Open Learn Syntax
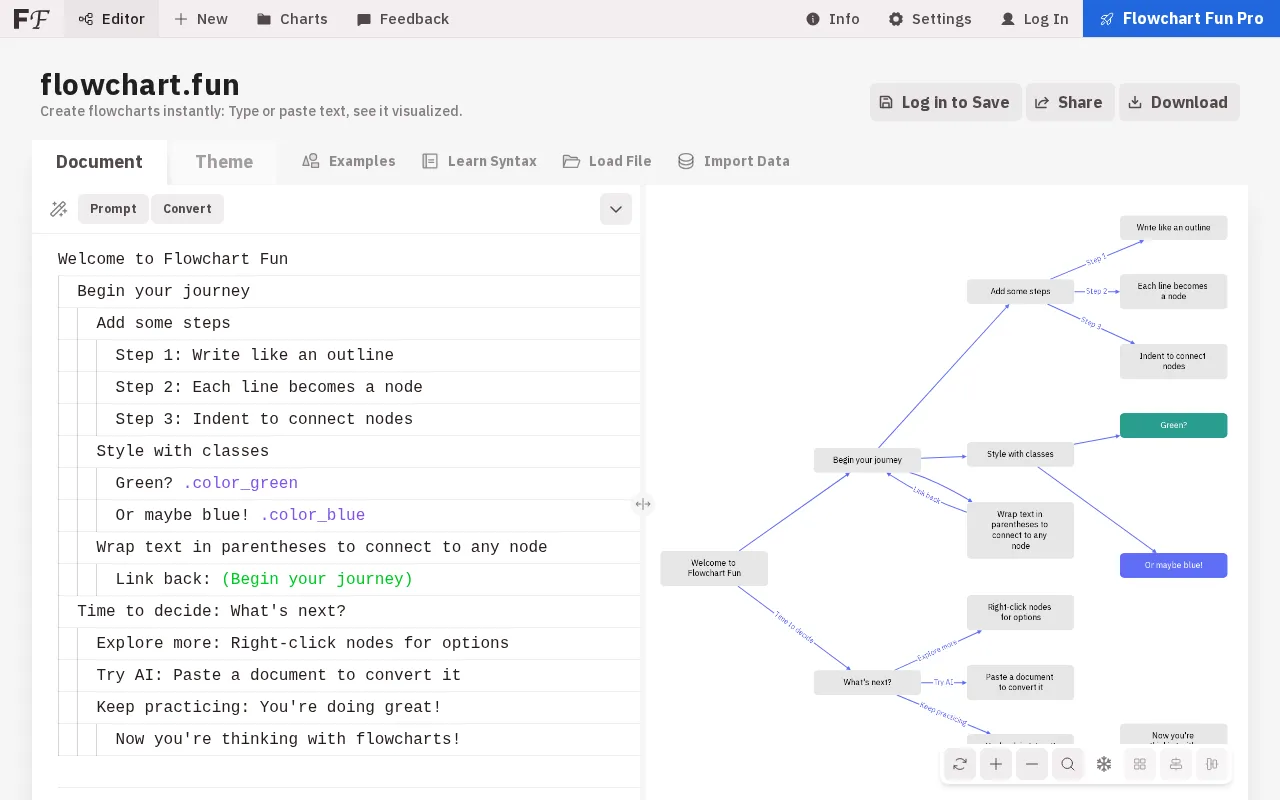This screenshot has height=800, width=1280. coord(479,161)
